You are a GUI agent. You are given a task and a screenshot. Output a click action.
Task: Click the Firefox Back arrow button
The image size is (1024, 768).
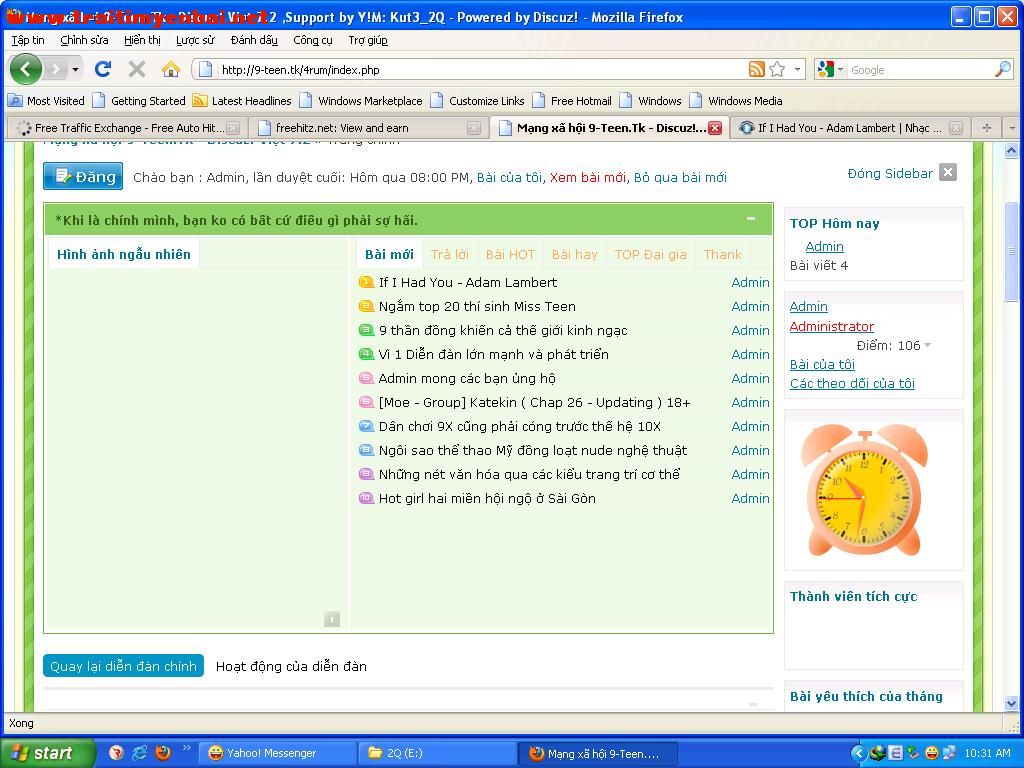click(x=25, y=69)
